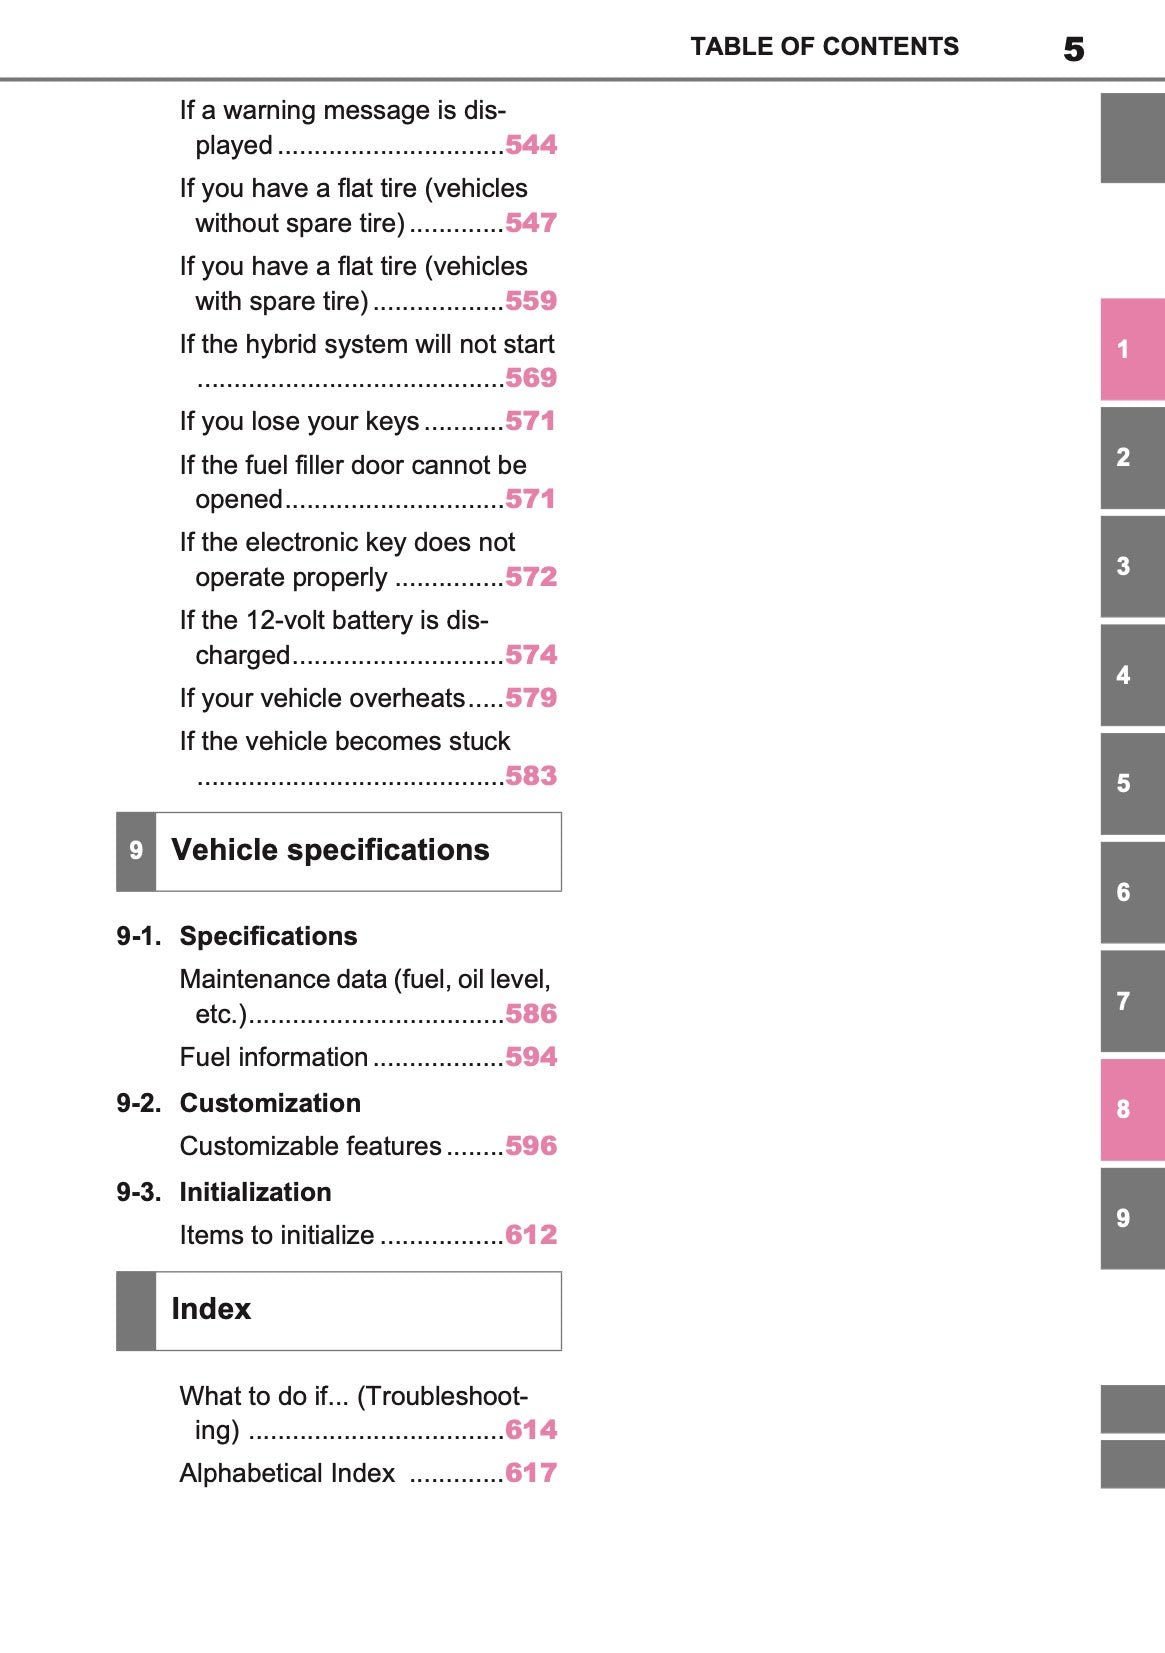
Task: Click "Customizable features" entry
Action: (310, 1146)
